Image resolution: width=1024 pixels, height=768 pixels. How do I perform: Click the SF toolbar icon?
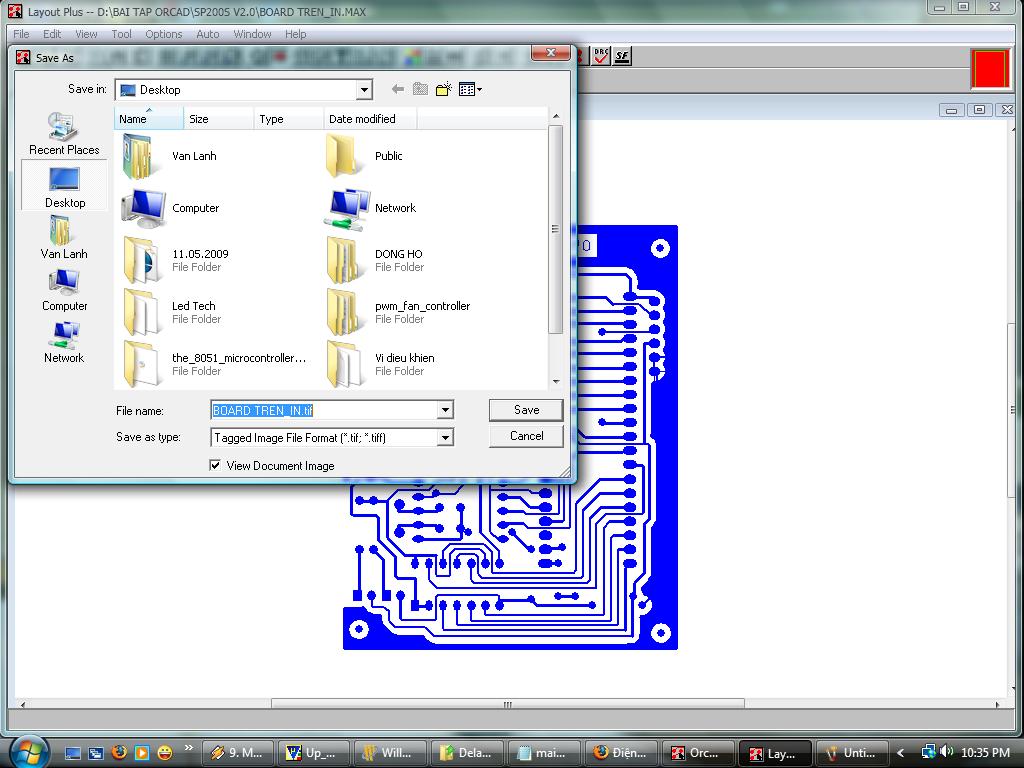tap(622, 56)
